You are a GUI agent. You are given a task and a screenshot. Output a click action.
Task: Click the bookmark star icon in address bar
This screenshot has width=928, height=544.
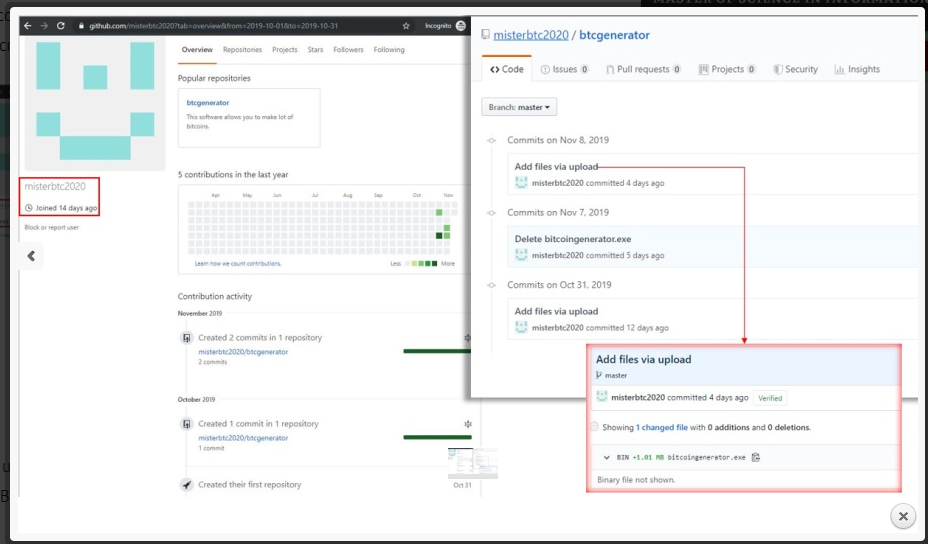(405, 25)
